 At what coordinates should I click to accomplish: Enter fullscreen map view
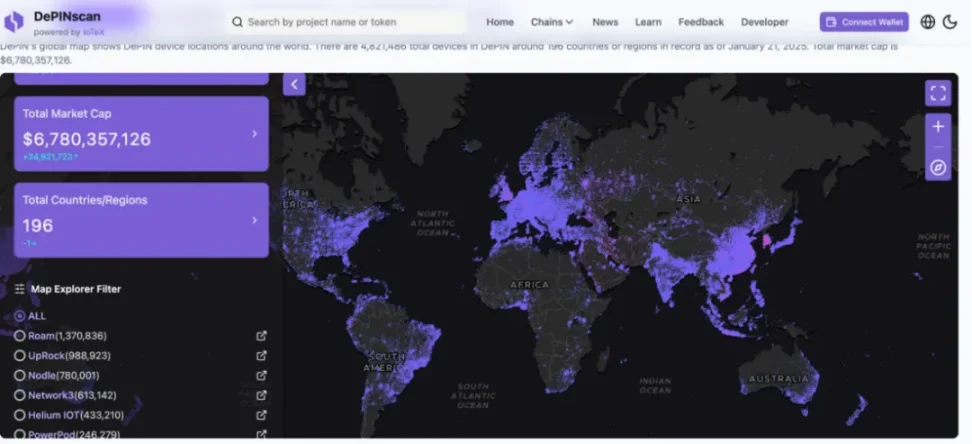point(937,93)
